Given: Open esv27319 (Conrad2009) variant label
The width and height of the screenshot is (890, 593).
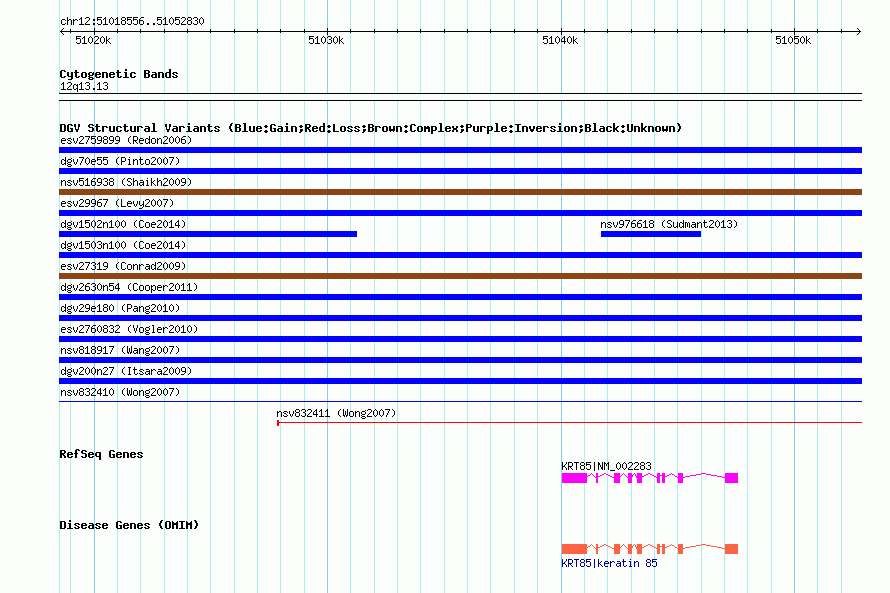Looking at the screenshot, I should 123,266.
